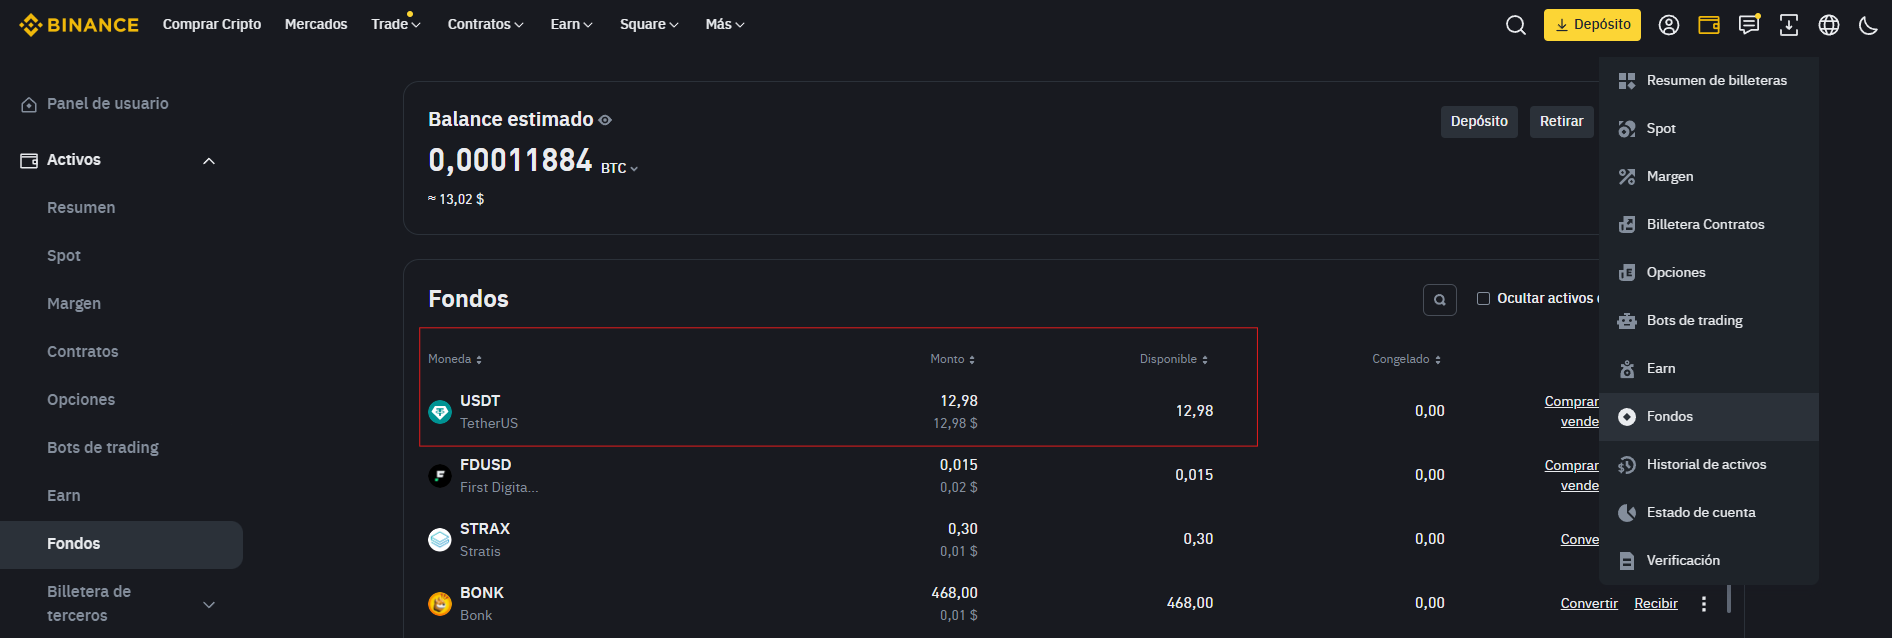Image resolution: width=1892 pixels, height=638 pixels.
Task: Click the Spot icon in wallet menu
Action: pyautogui.click(x=1627, y=129)
